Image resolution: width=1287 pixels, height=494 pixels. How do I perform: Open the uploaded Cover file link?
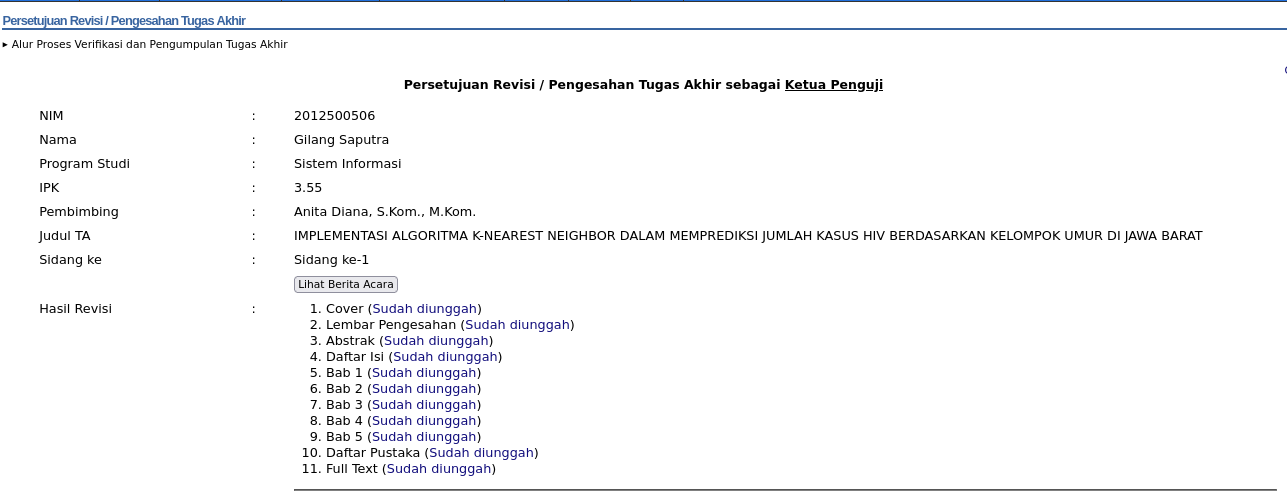click(424, 309)
